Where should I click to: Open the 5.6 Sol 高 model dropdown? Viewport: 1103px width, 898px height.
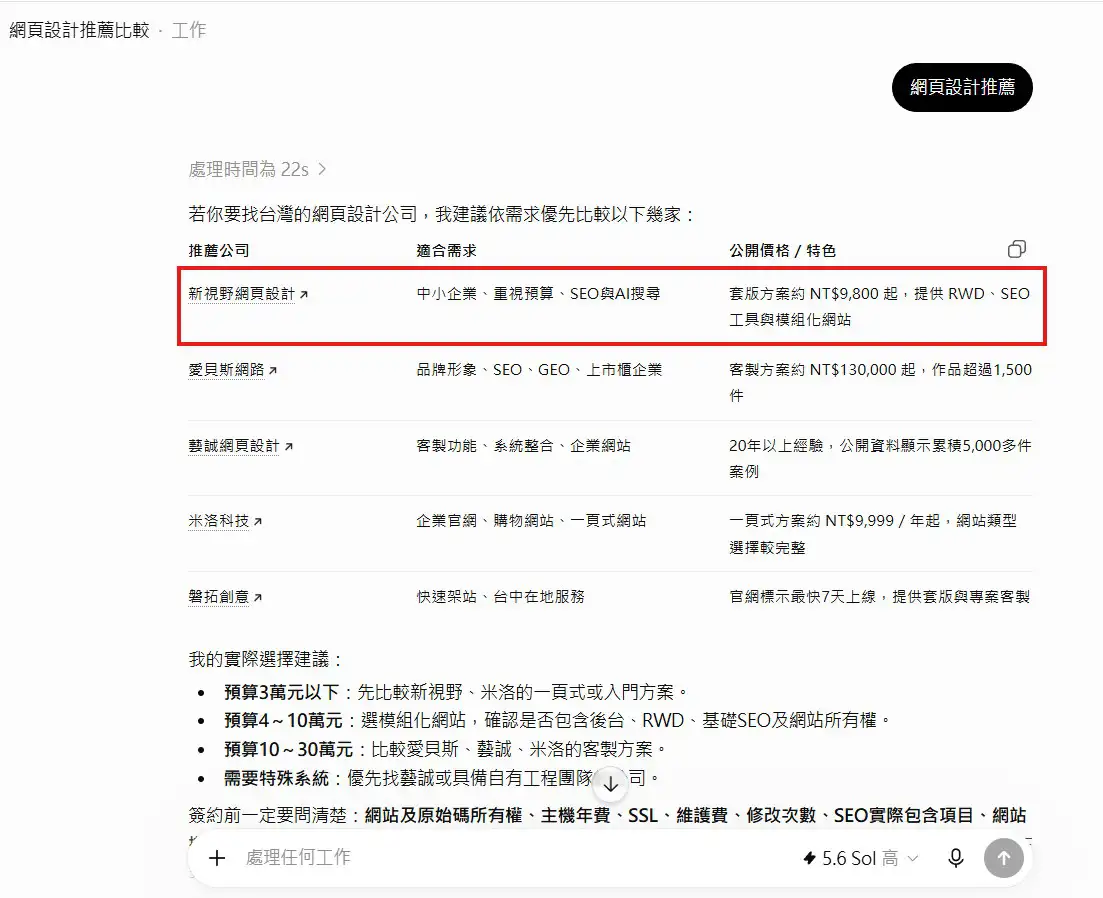870,858
